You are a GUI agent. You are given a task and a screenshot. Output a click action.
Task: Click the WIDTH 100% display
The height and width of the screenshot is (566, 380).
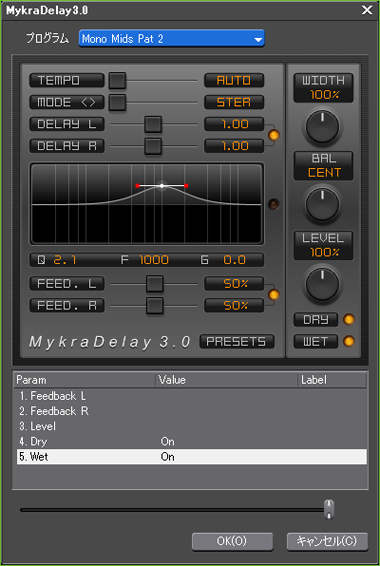click(x=323, y=88)
